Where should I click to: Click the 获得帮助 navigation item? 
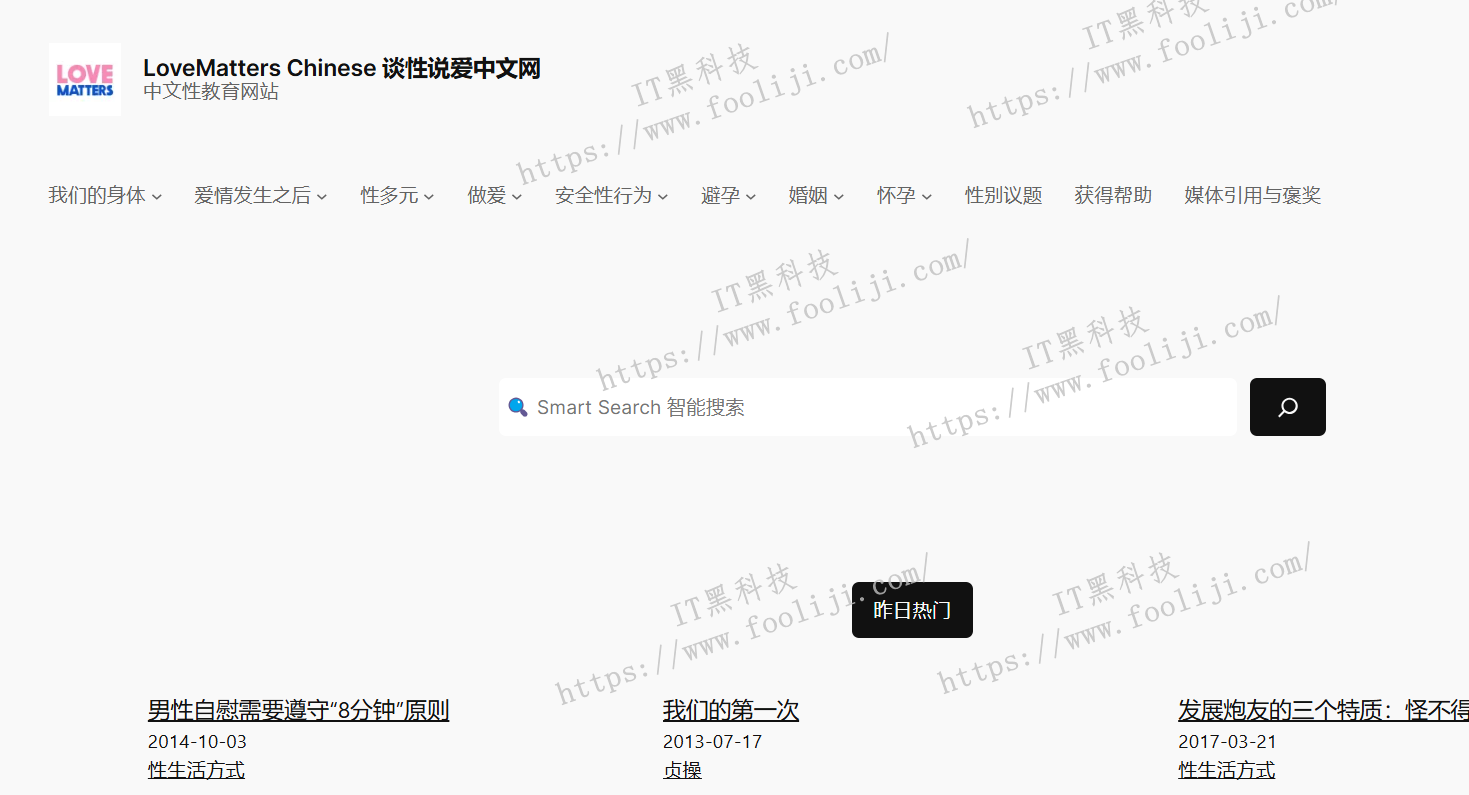1112,195
